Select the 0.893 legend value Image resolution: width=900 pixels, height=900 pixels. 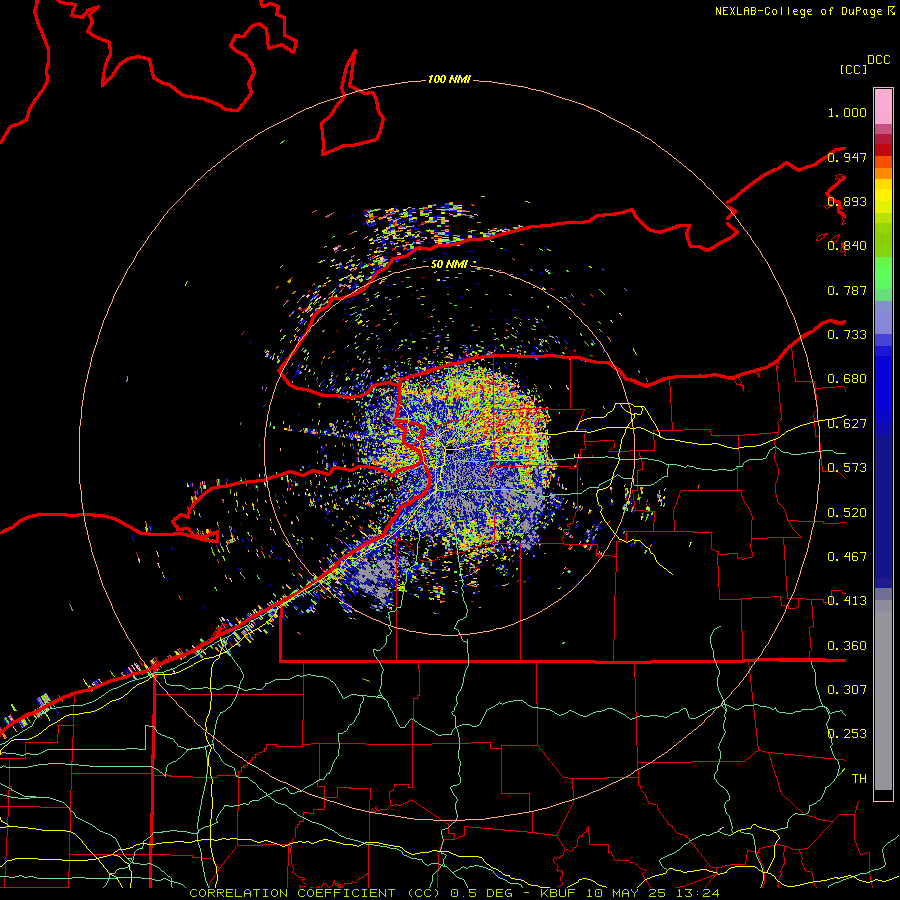pos(847,201)
